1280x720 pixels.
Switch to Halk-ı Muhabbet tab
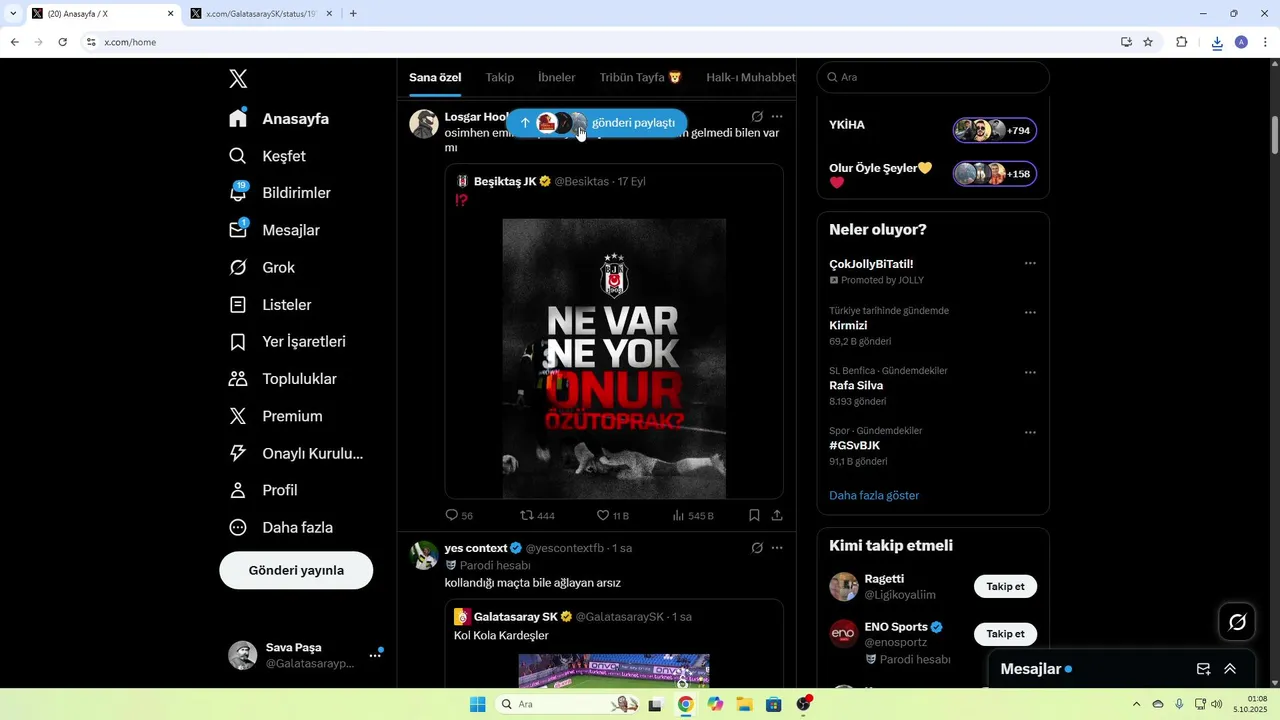751,77
